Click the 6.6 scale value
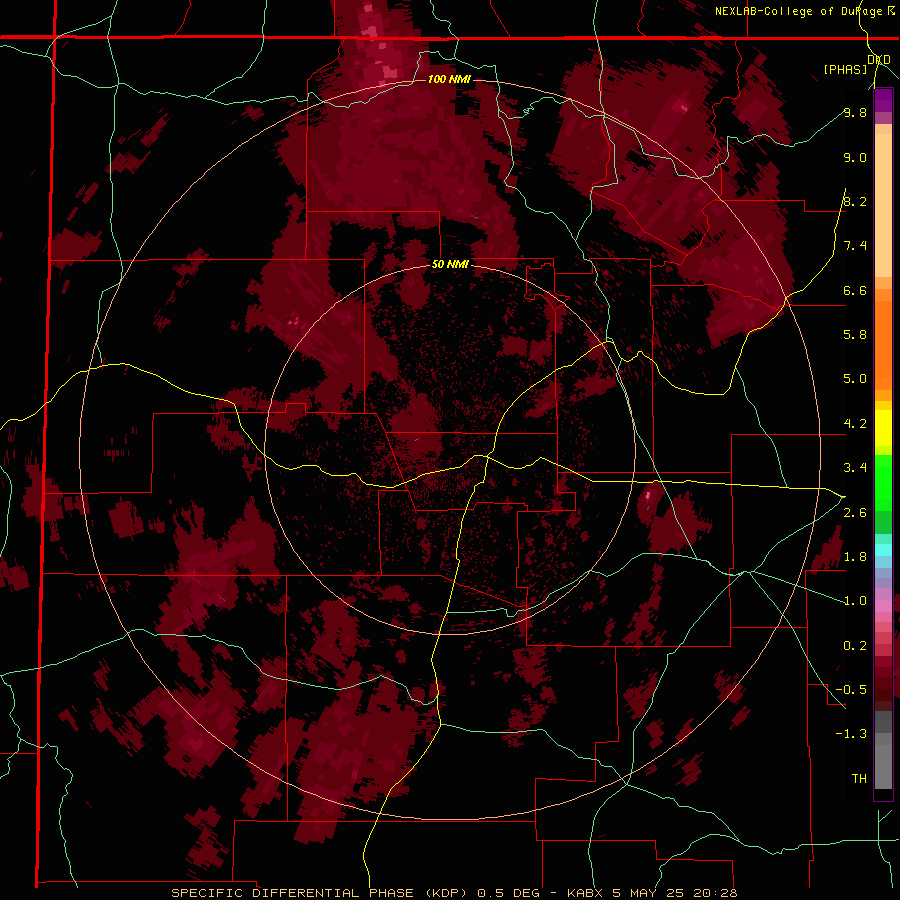 (855, 290)
